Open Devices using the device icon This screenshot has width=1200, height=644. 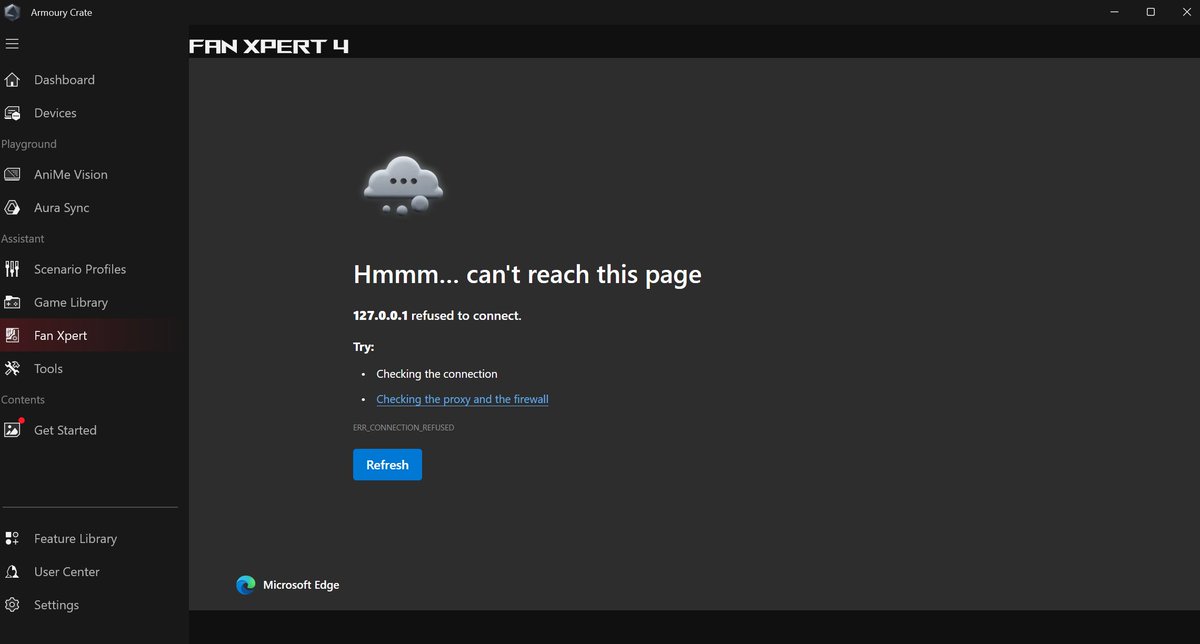[x=13, y=112]
